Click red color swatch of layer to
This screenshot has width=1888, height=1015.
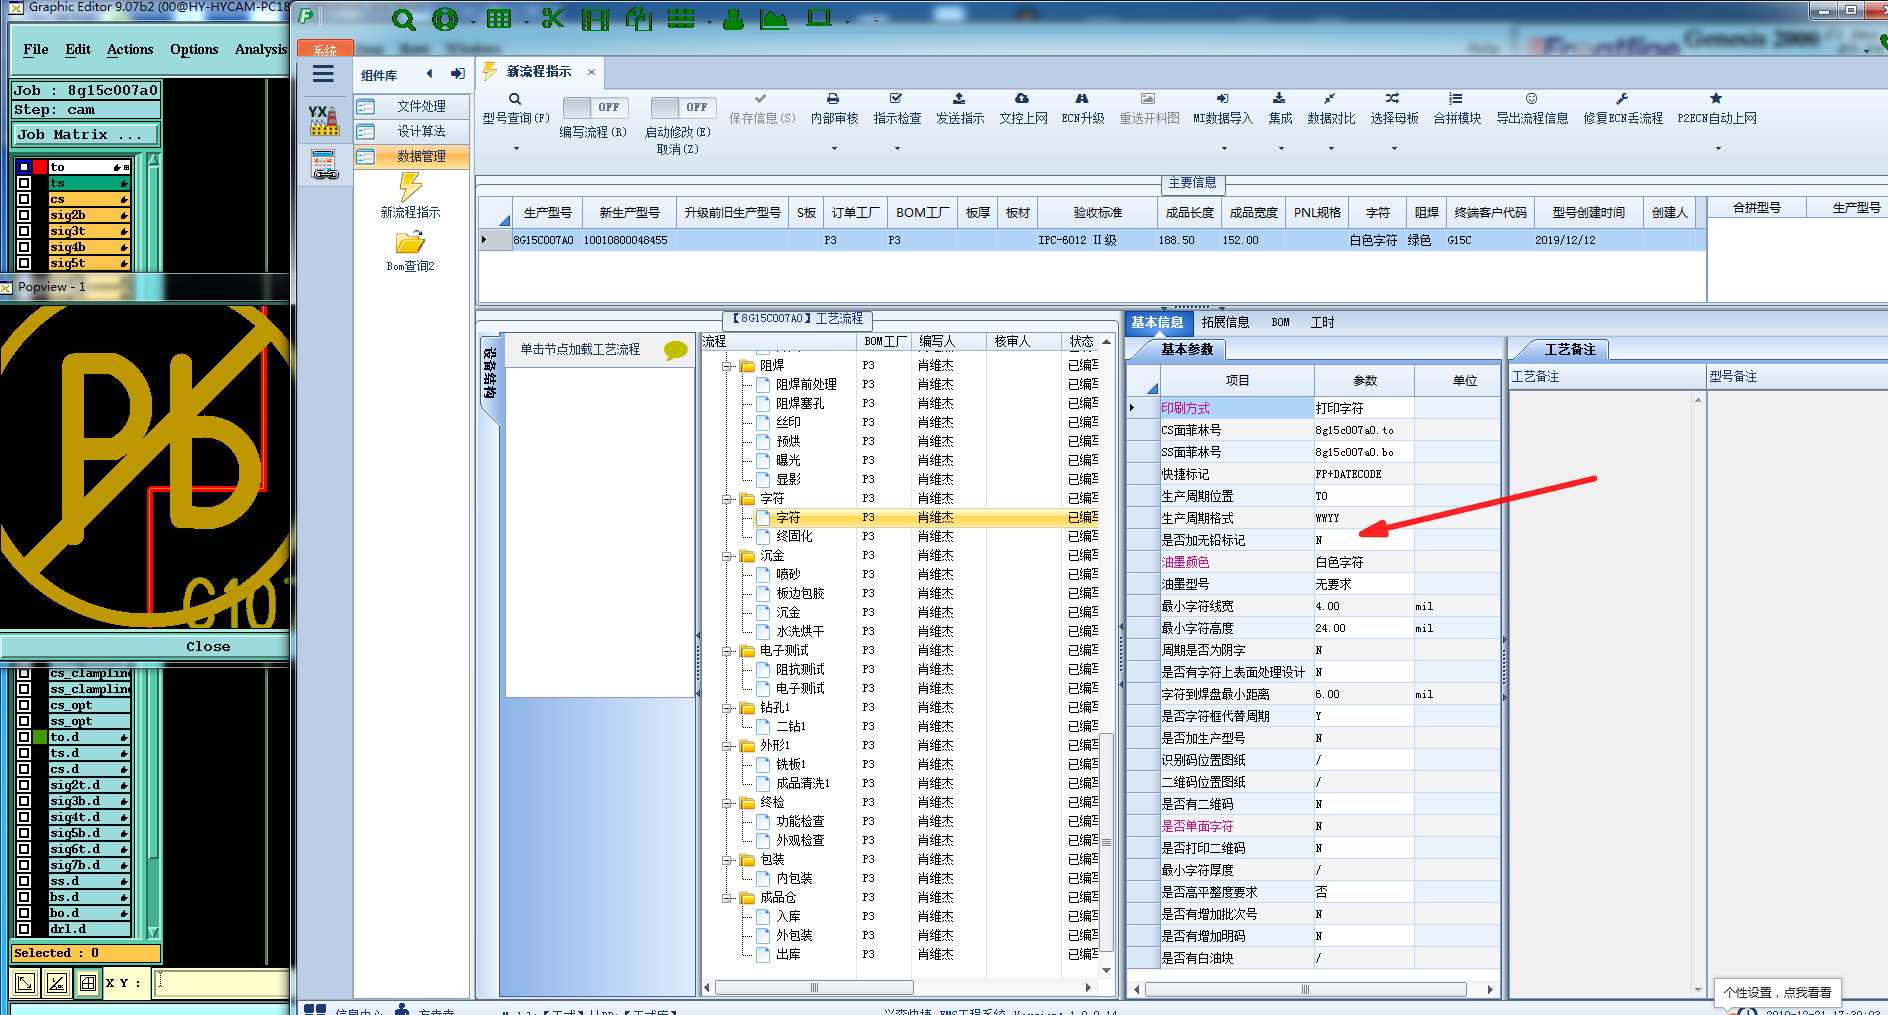click(x=40, y=167)
